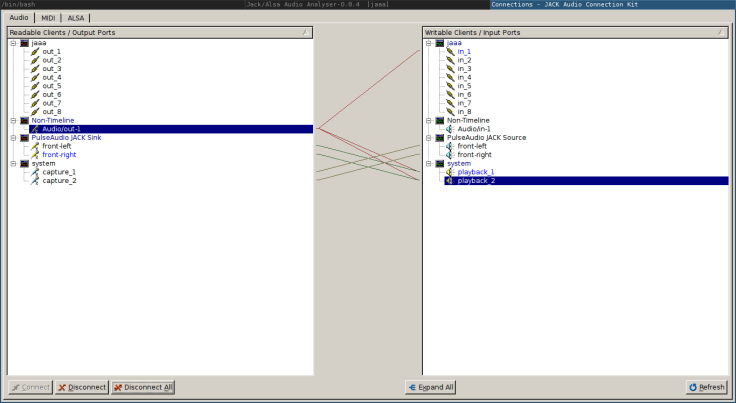Screen dimensions: 736x403
Task: Collapse the jaaa node in Readable Clients
Action: (13, 43)
